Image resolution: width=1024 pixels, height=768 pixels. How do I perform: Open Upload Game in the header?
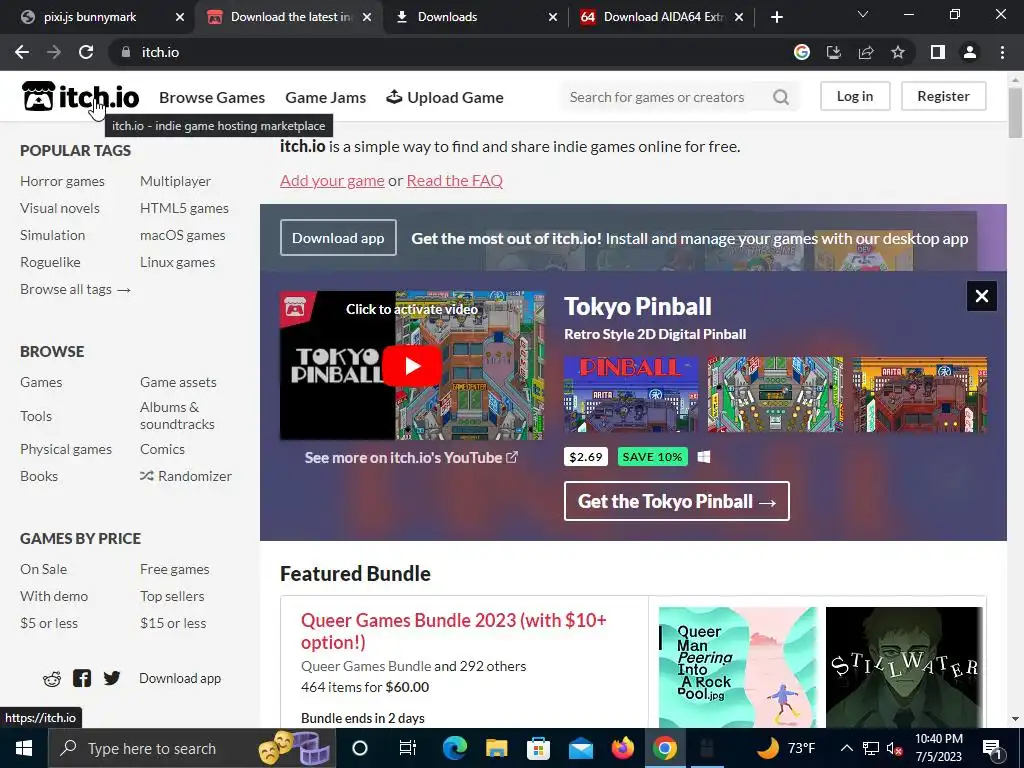pyautogui.click(x=445, y=97)
